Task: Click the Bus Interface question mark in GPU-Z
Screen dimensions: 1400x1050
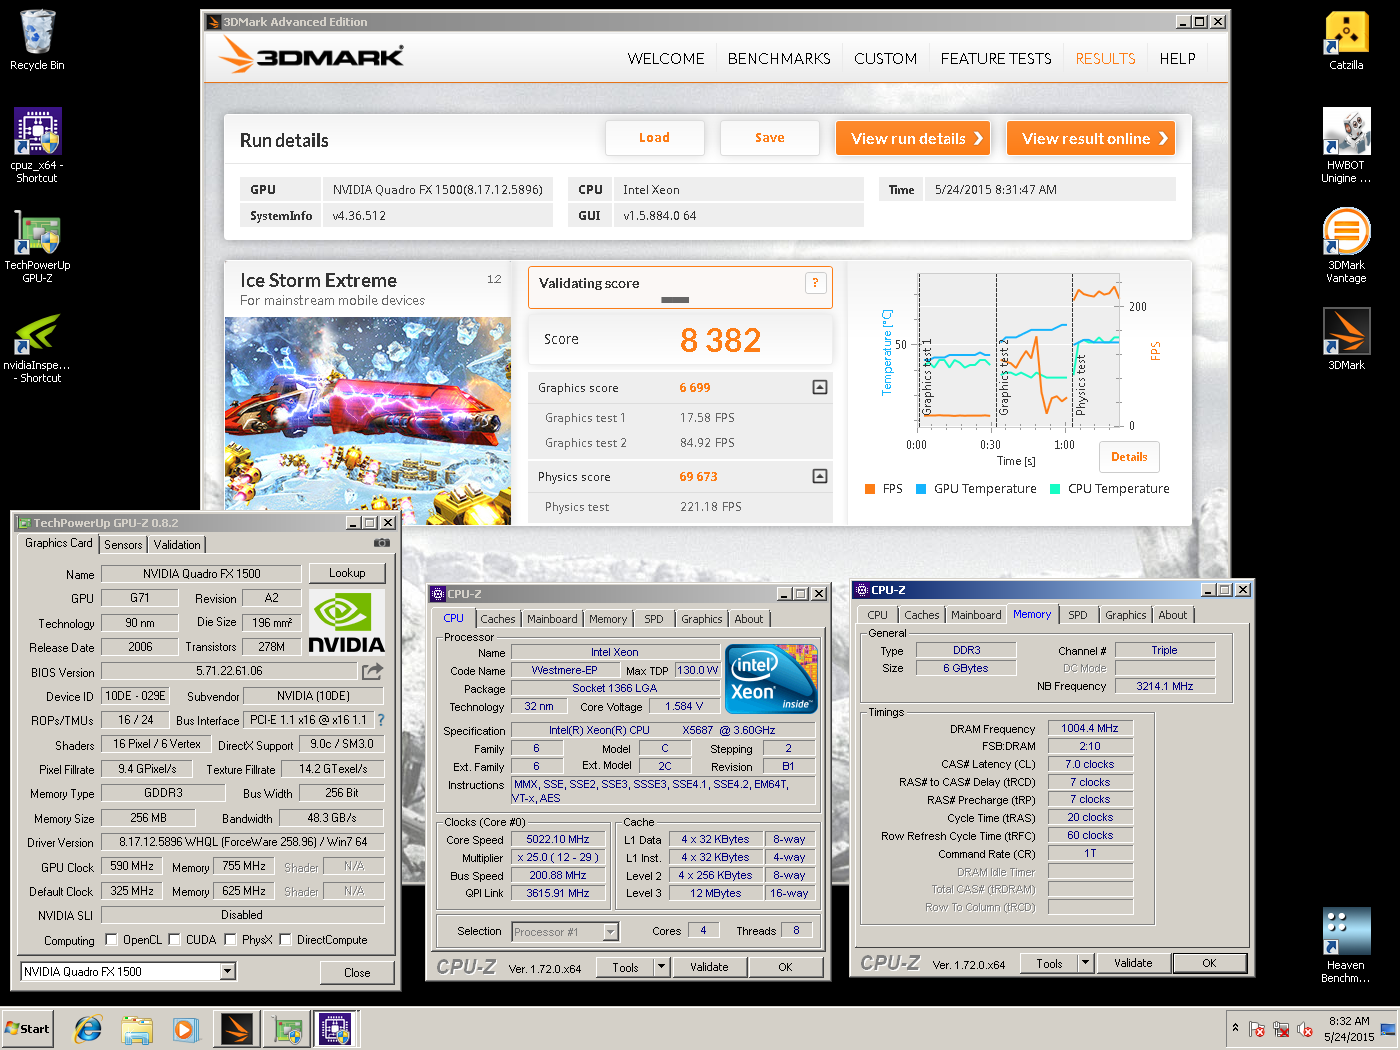Action: coord(380,720)
